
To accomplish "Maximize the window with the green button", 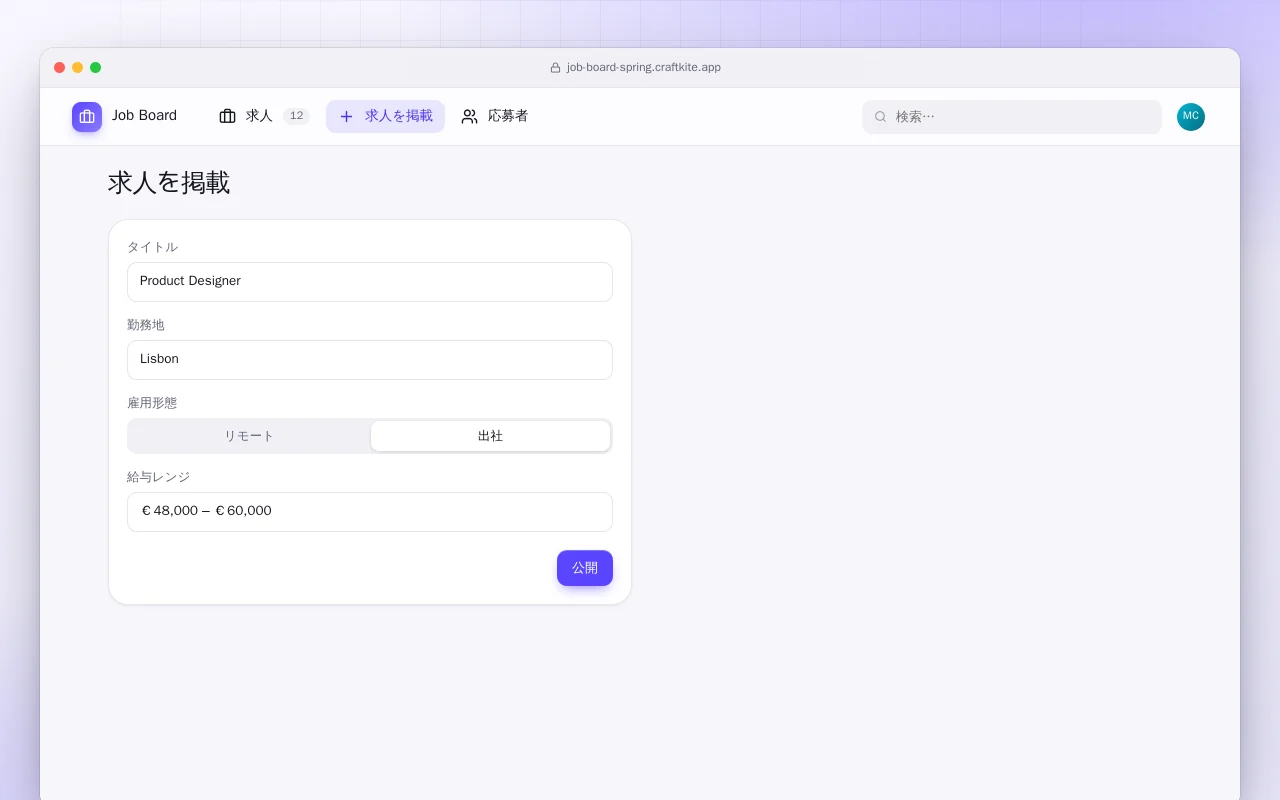I will coord(96,68).
